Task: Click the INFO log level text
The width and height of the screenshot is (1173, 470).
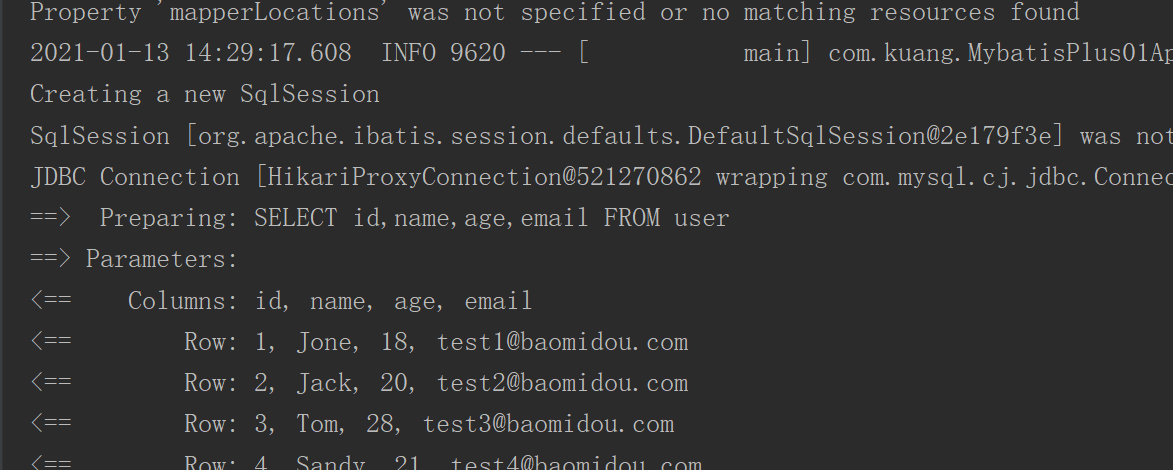Action: coord(408,53)
